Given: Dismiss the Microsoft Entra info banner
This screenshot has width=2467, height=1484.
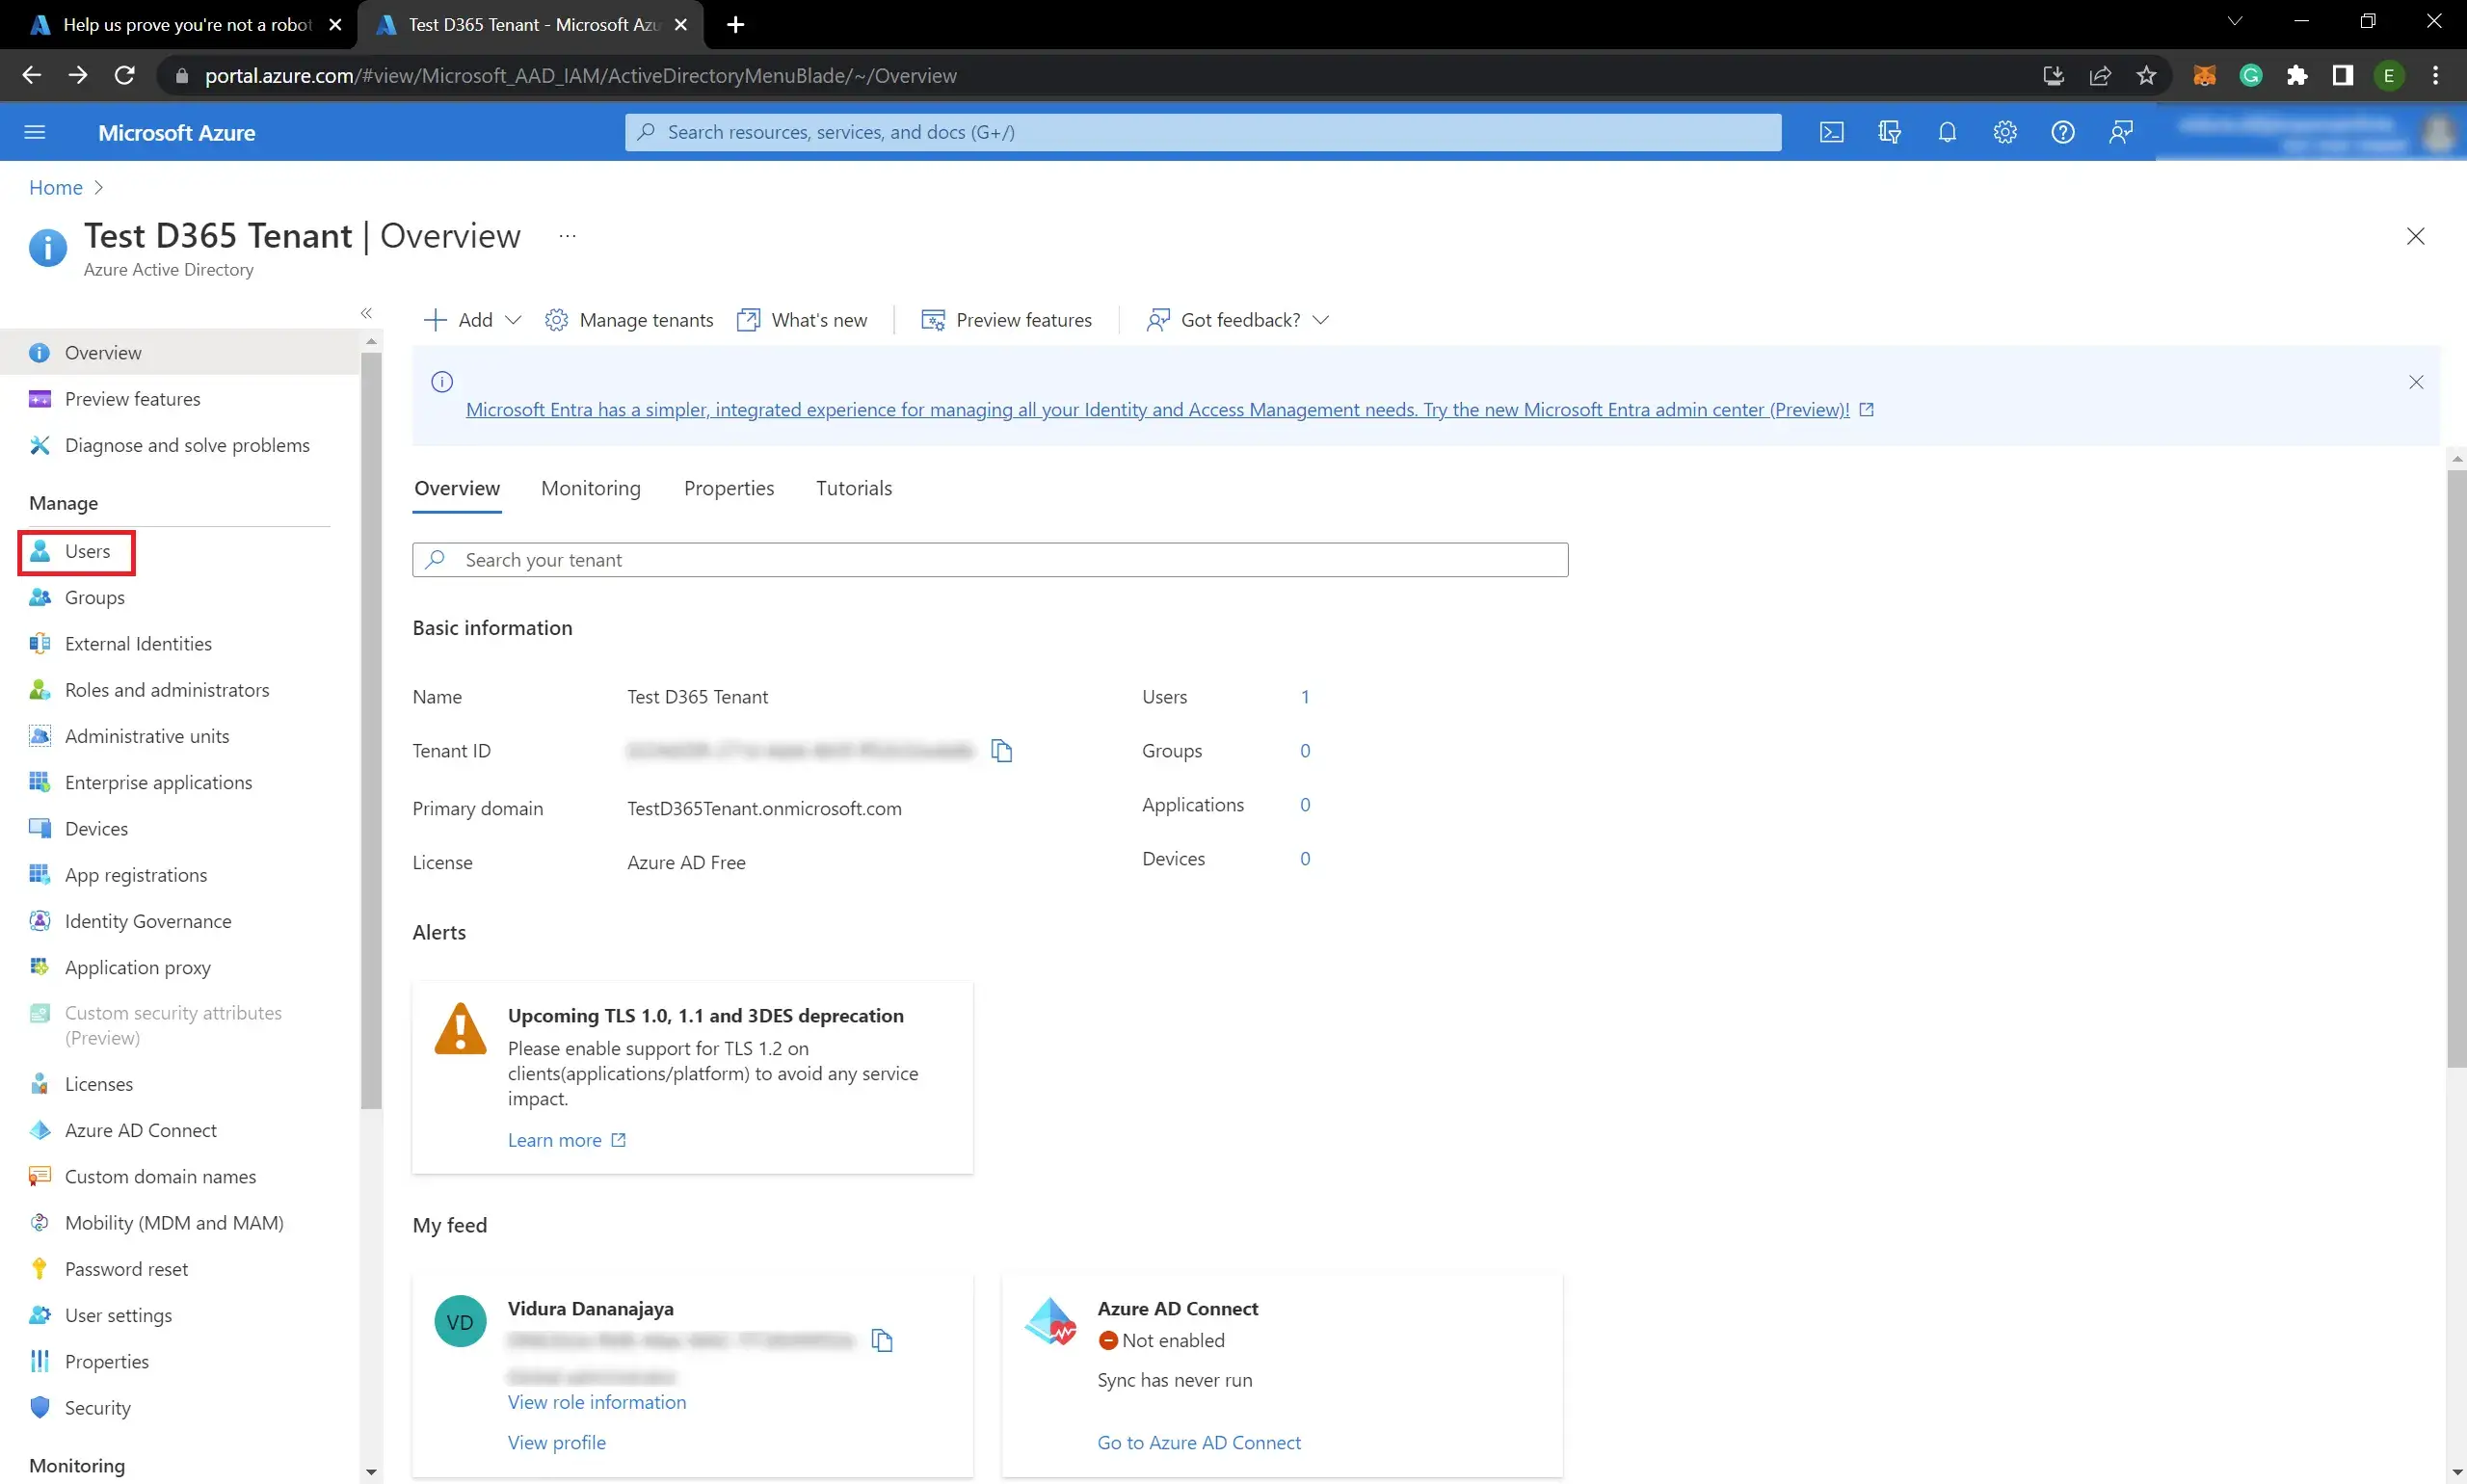Looking at the screenshot, I should coord(2416,382).
